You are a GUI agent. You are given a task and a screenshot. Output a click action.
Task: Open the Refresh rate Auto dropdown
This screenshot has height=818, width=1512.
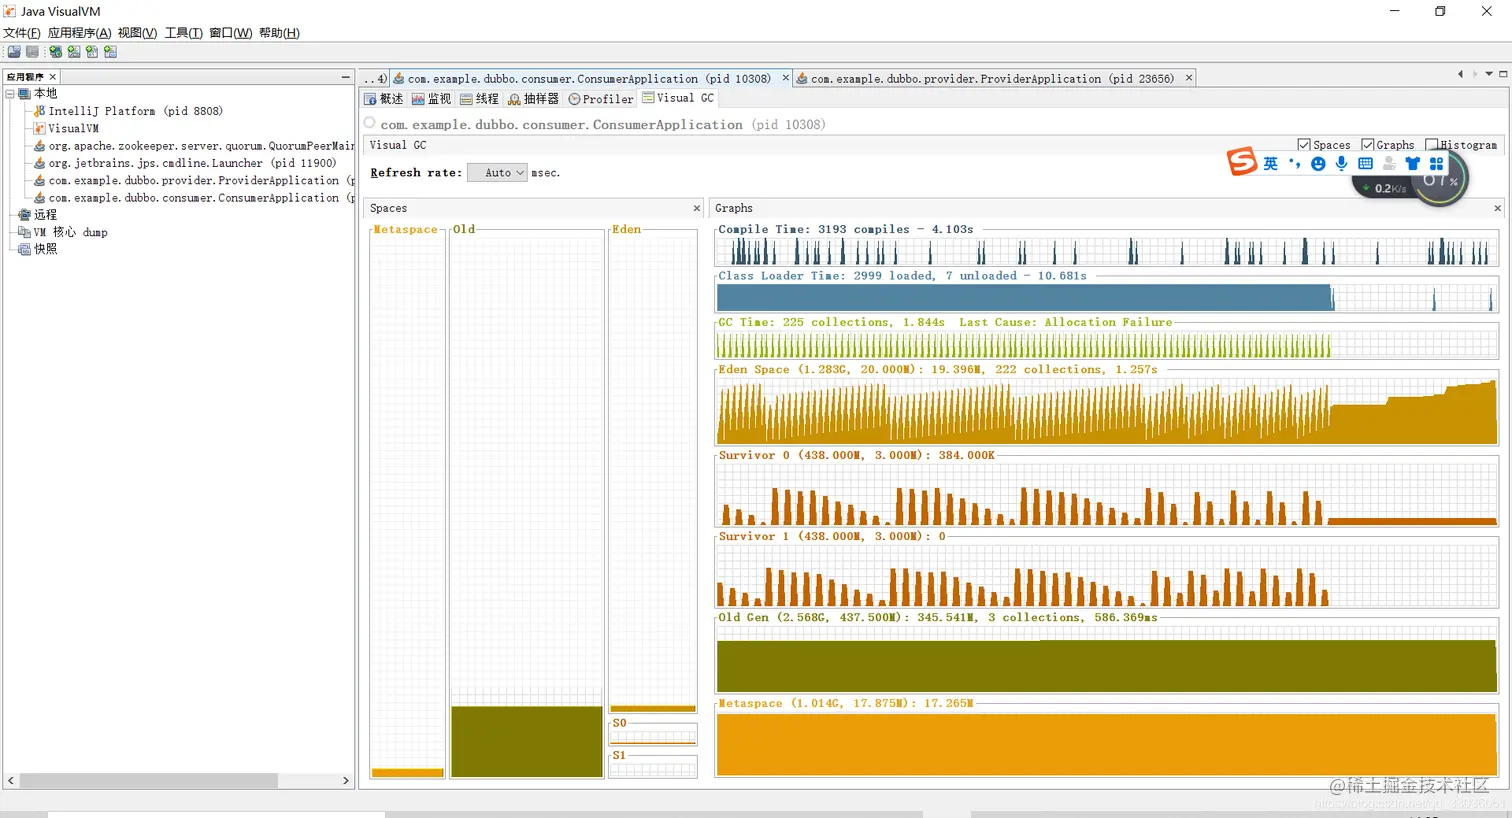click(x=497, y=173)
